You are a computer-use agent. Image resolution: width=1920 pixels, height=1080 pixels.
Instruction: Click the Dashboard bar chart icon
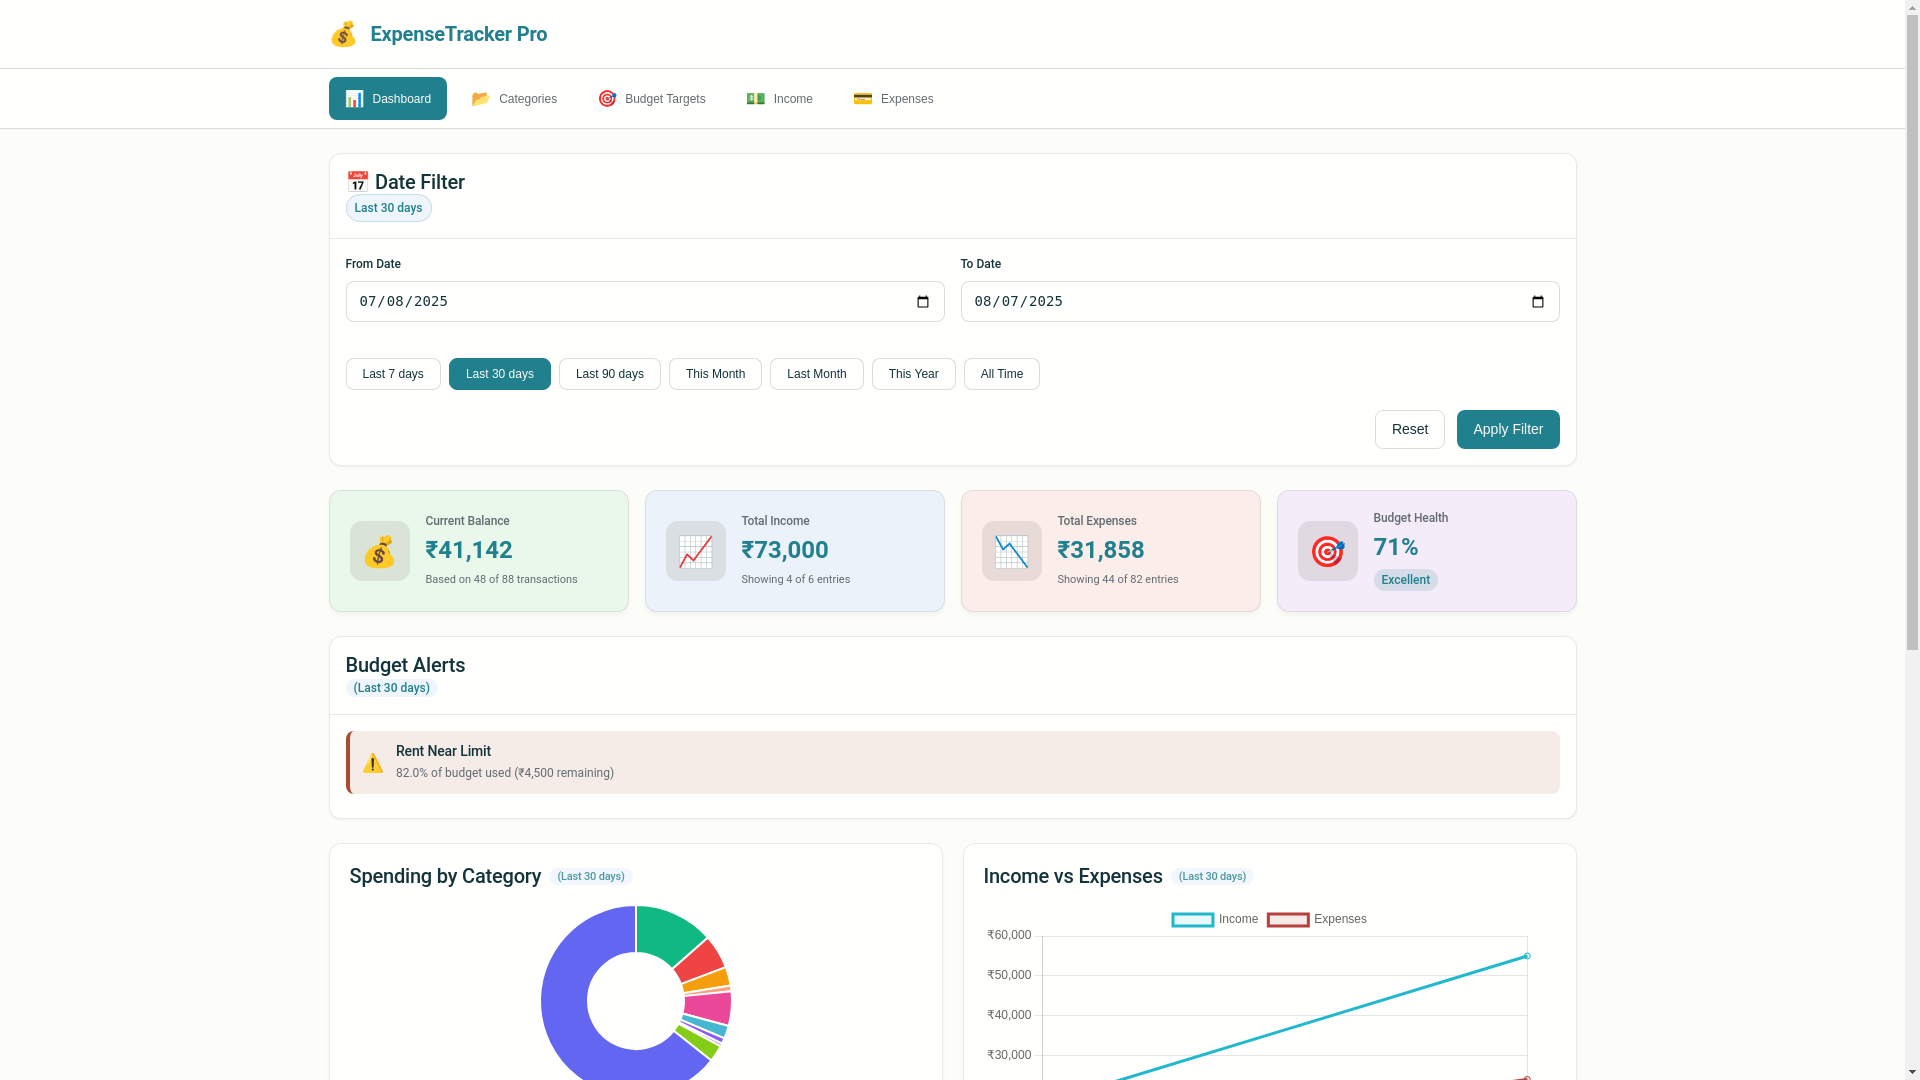pos(354,99)
